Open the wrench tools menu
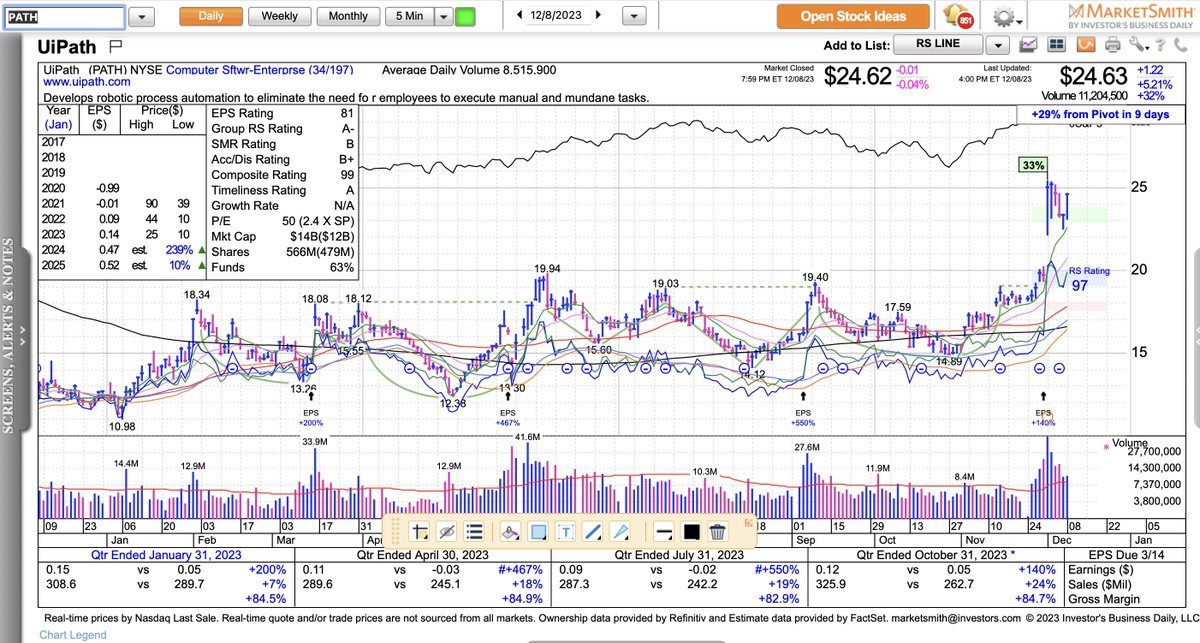The image size is (1200, 643). coord(1137,45)
